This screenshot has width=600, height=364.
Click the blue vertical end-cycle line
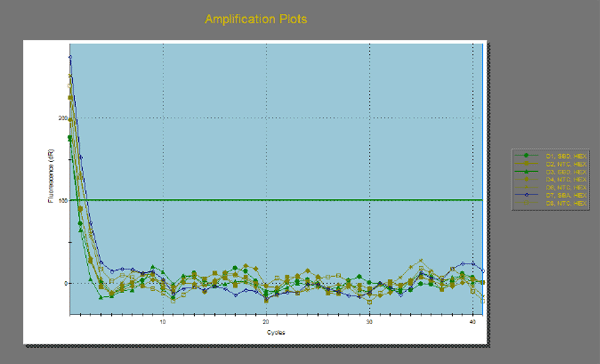click(x=483, y=180)
